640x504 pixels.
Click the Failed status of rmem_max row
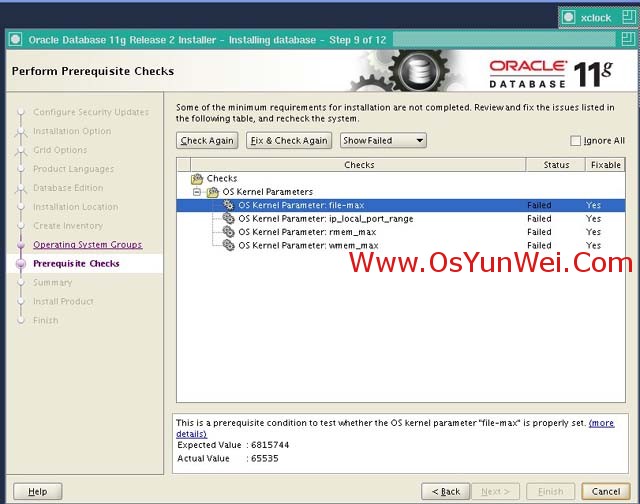pos(539,232)
